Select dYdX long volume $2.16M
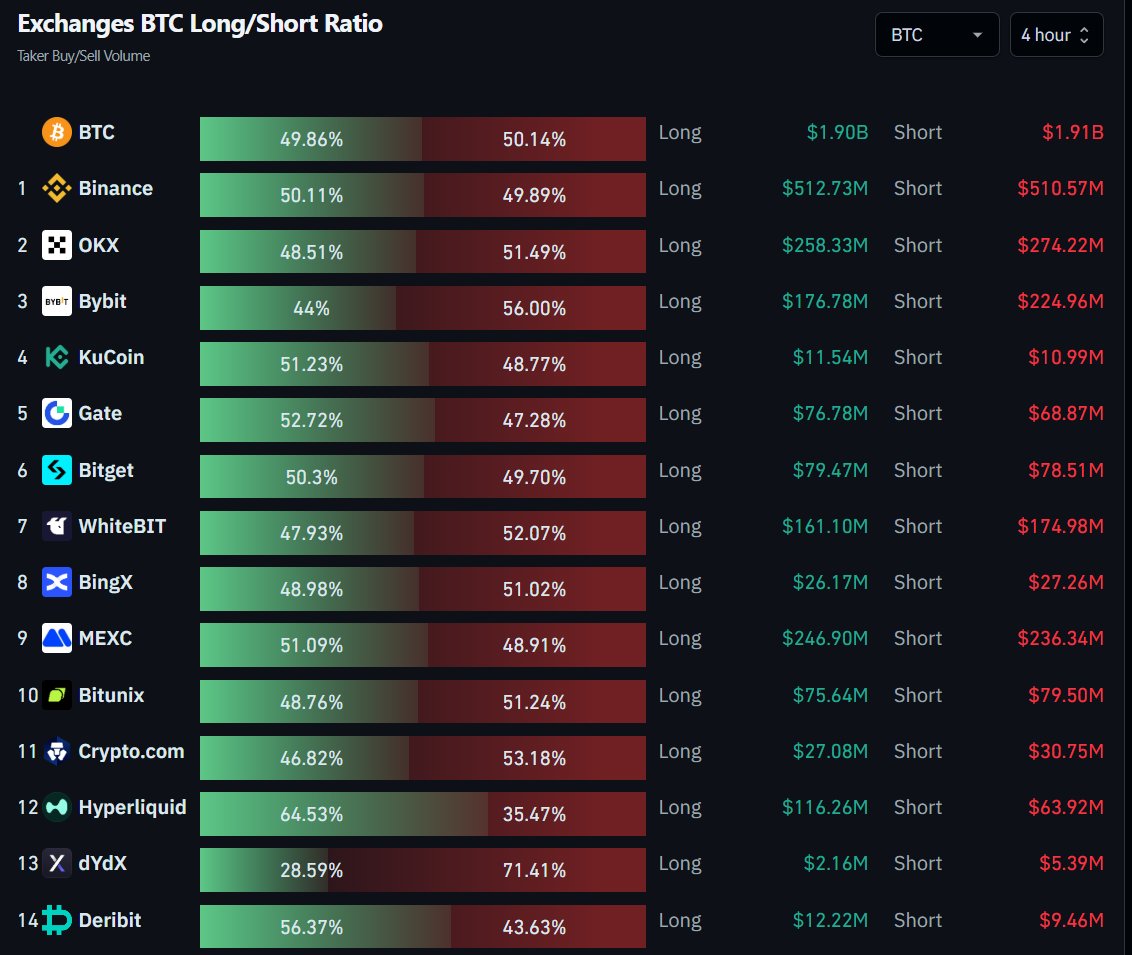Viewport: 1132px width, 955px height. 835,864
